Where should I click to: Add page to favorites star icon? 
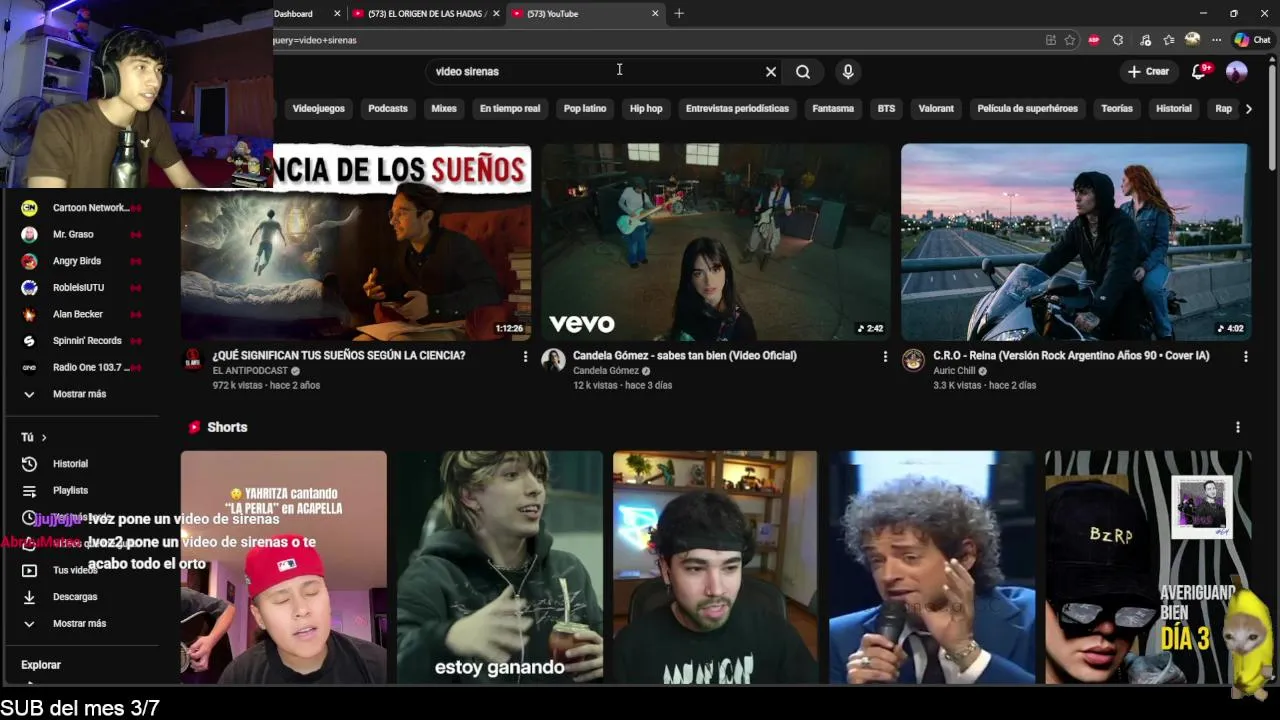click(1070, 40)
